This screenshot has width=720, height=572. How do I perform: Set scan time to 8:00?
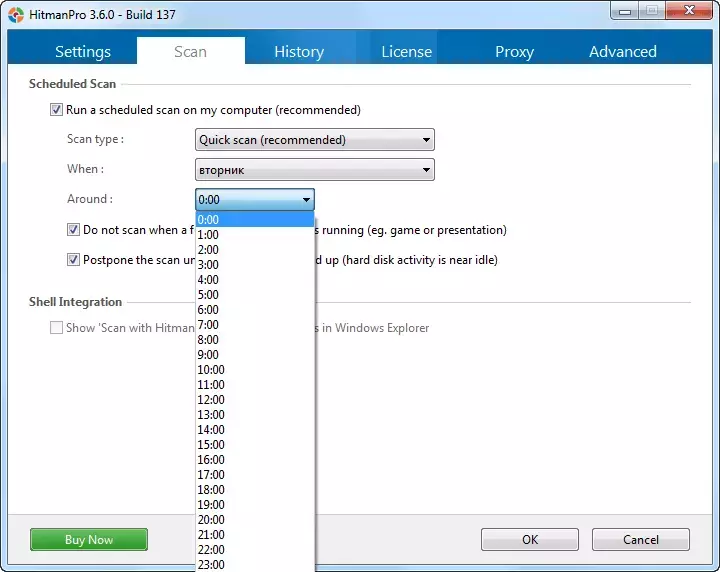(x=255, y=340)
